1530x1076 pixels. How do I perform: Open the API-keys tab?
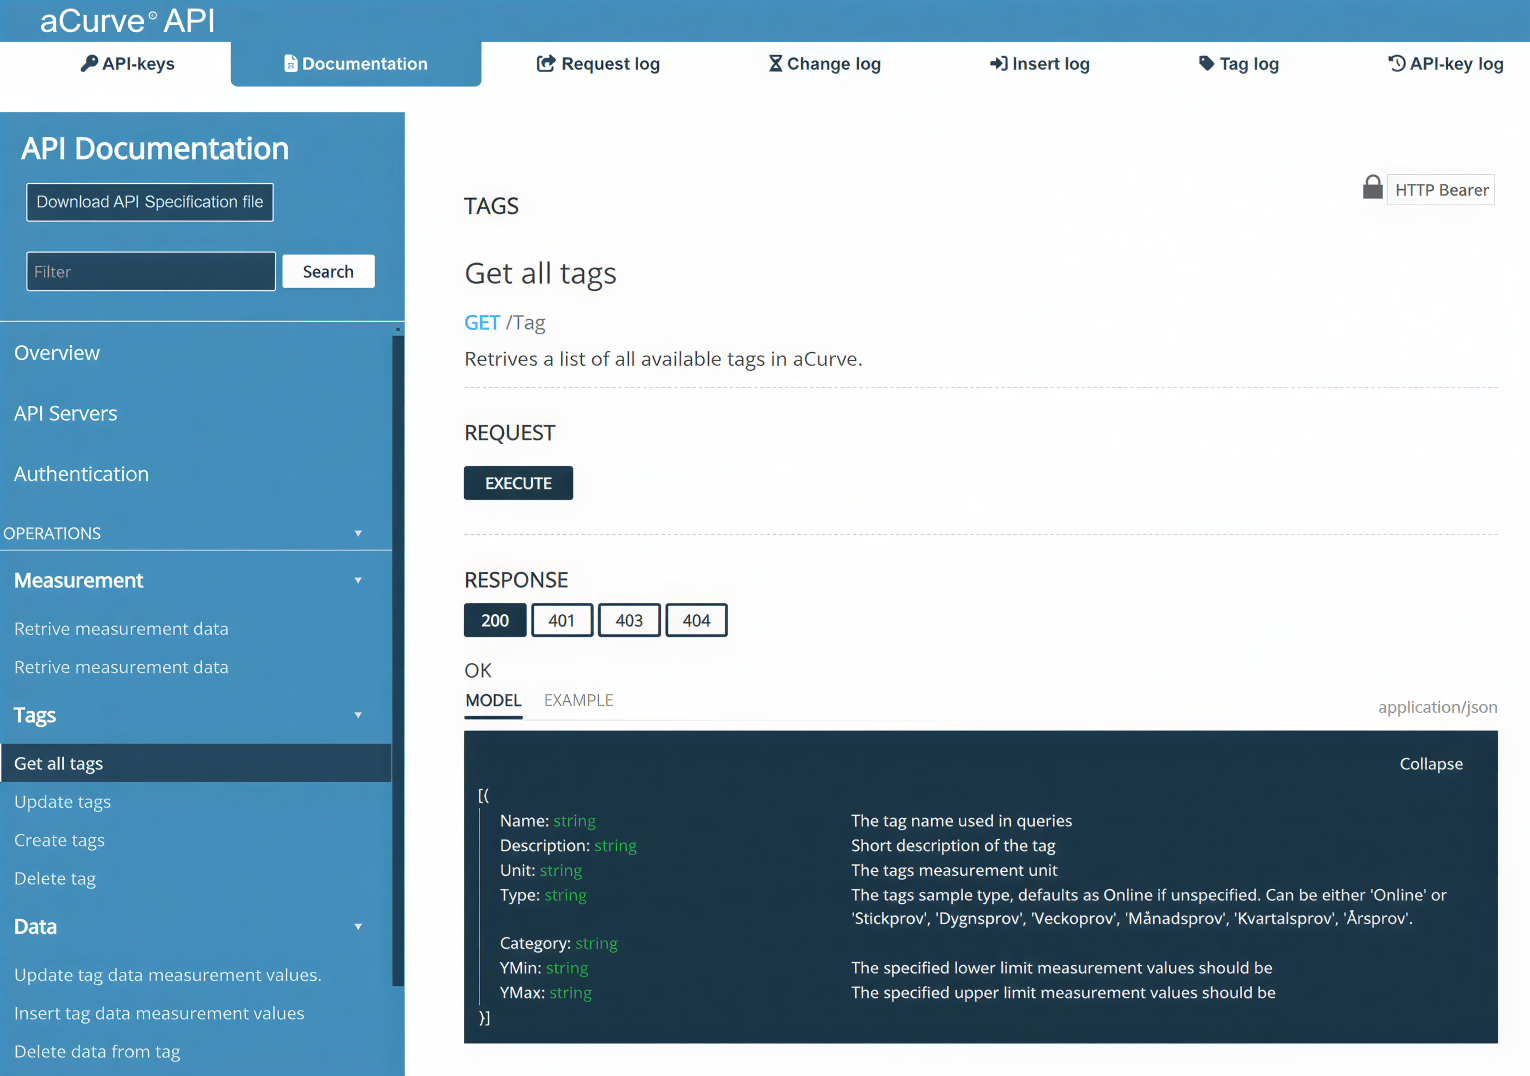tap(127, 64)
